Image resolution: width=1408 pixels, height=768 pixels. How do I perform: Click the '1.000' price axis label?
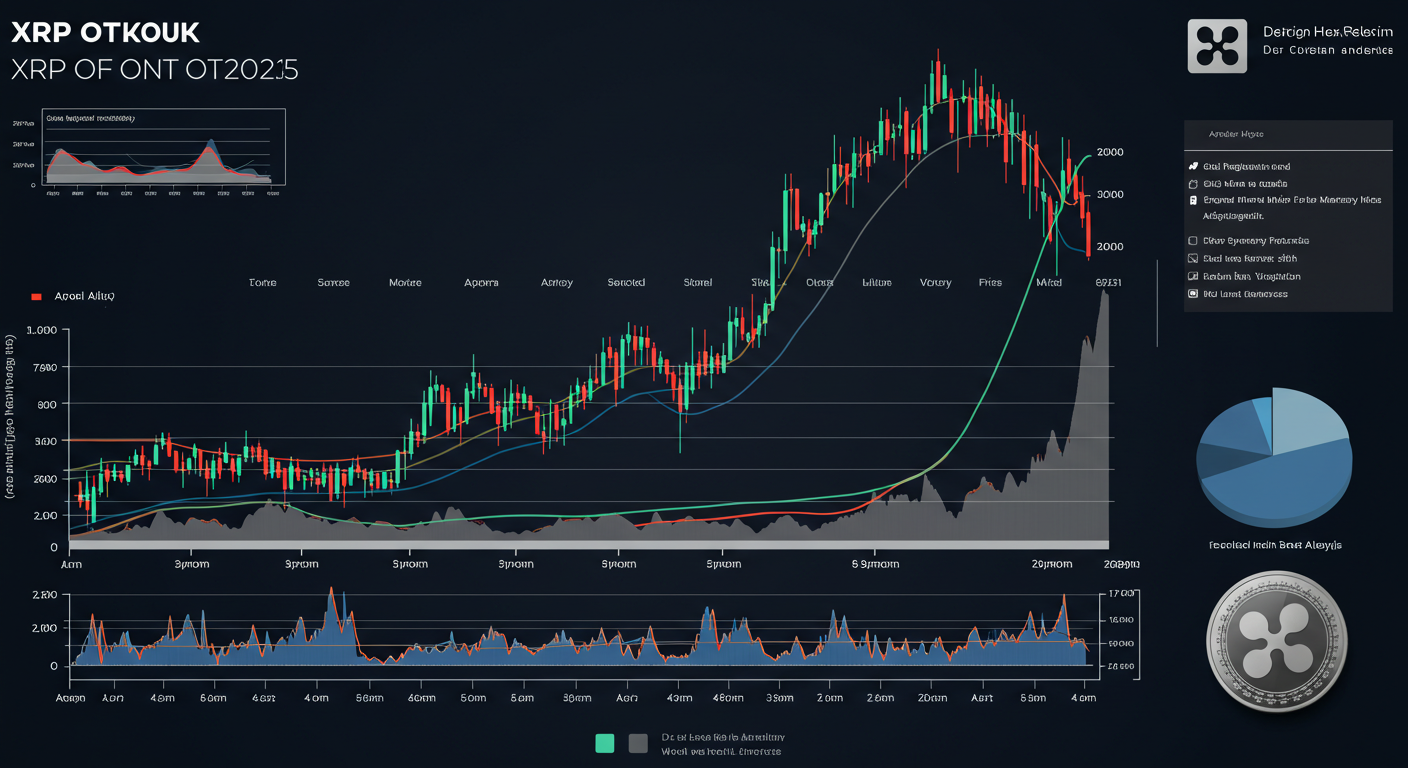43,330
